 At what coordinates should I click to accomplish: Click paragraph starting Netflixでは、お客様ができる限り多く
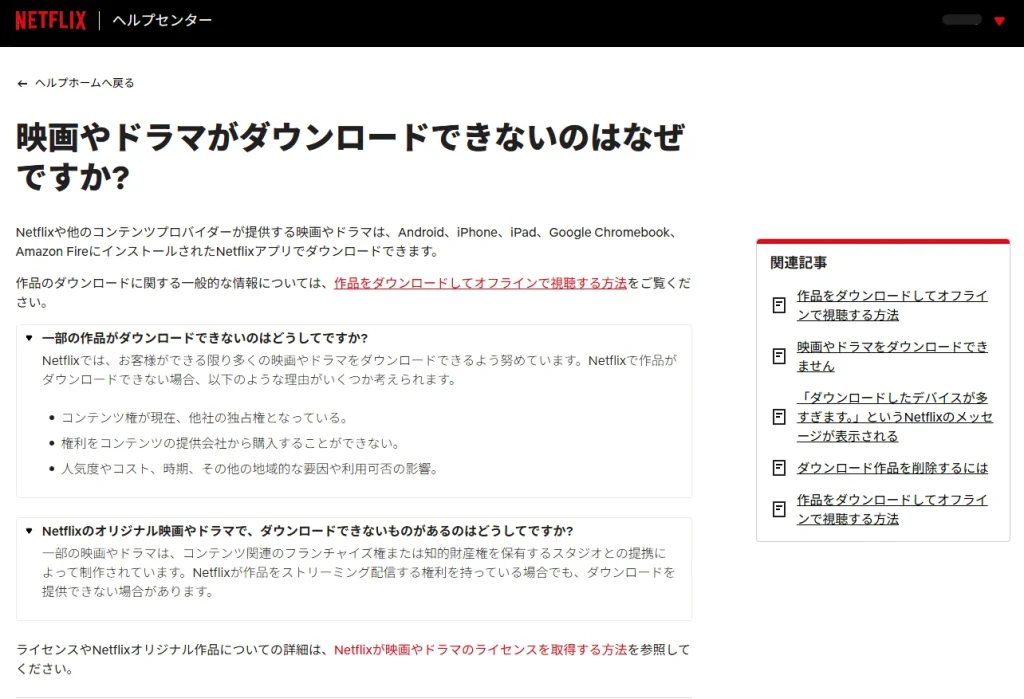tap(359, 370)
